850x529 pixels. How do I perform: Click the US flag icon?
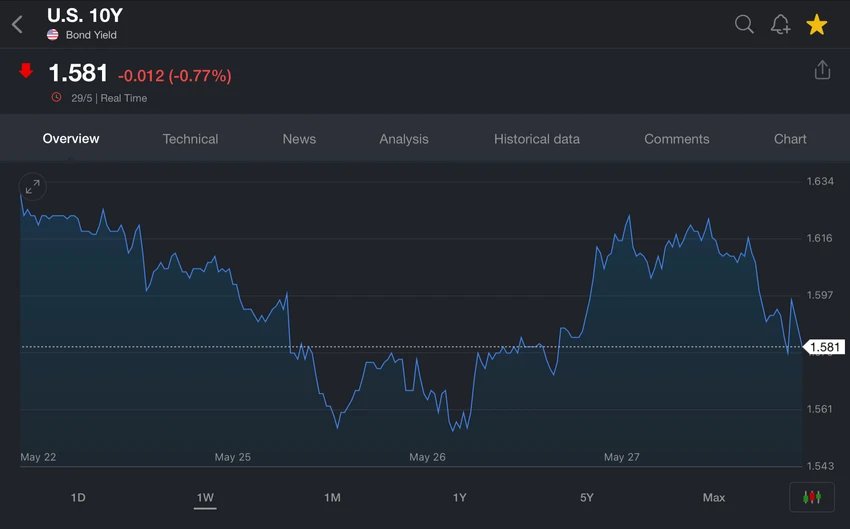(53, 35)
